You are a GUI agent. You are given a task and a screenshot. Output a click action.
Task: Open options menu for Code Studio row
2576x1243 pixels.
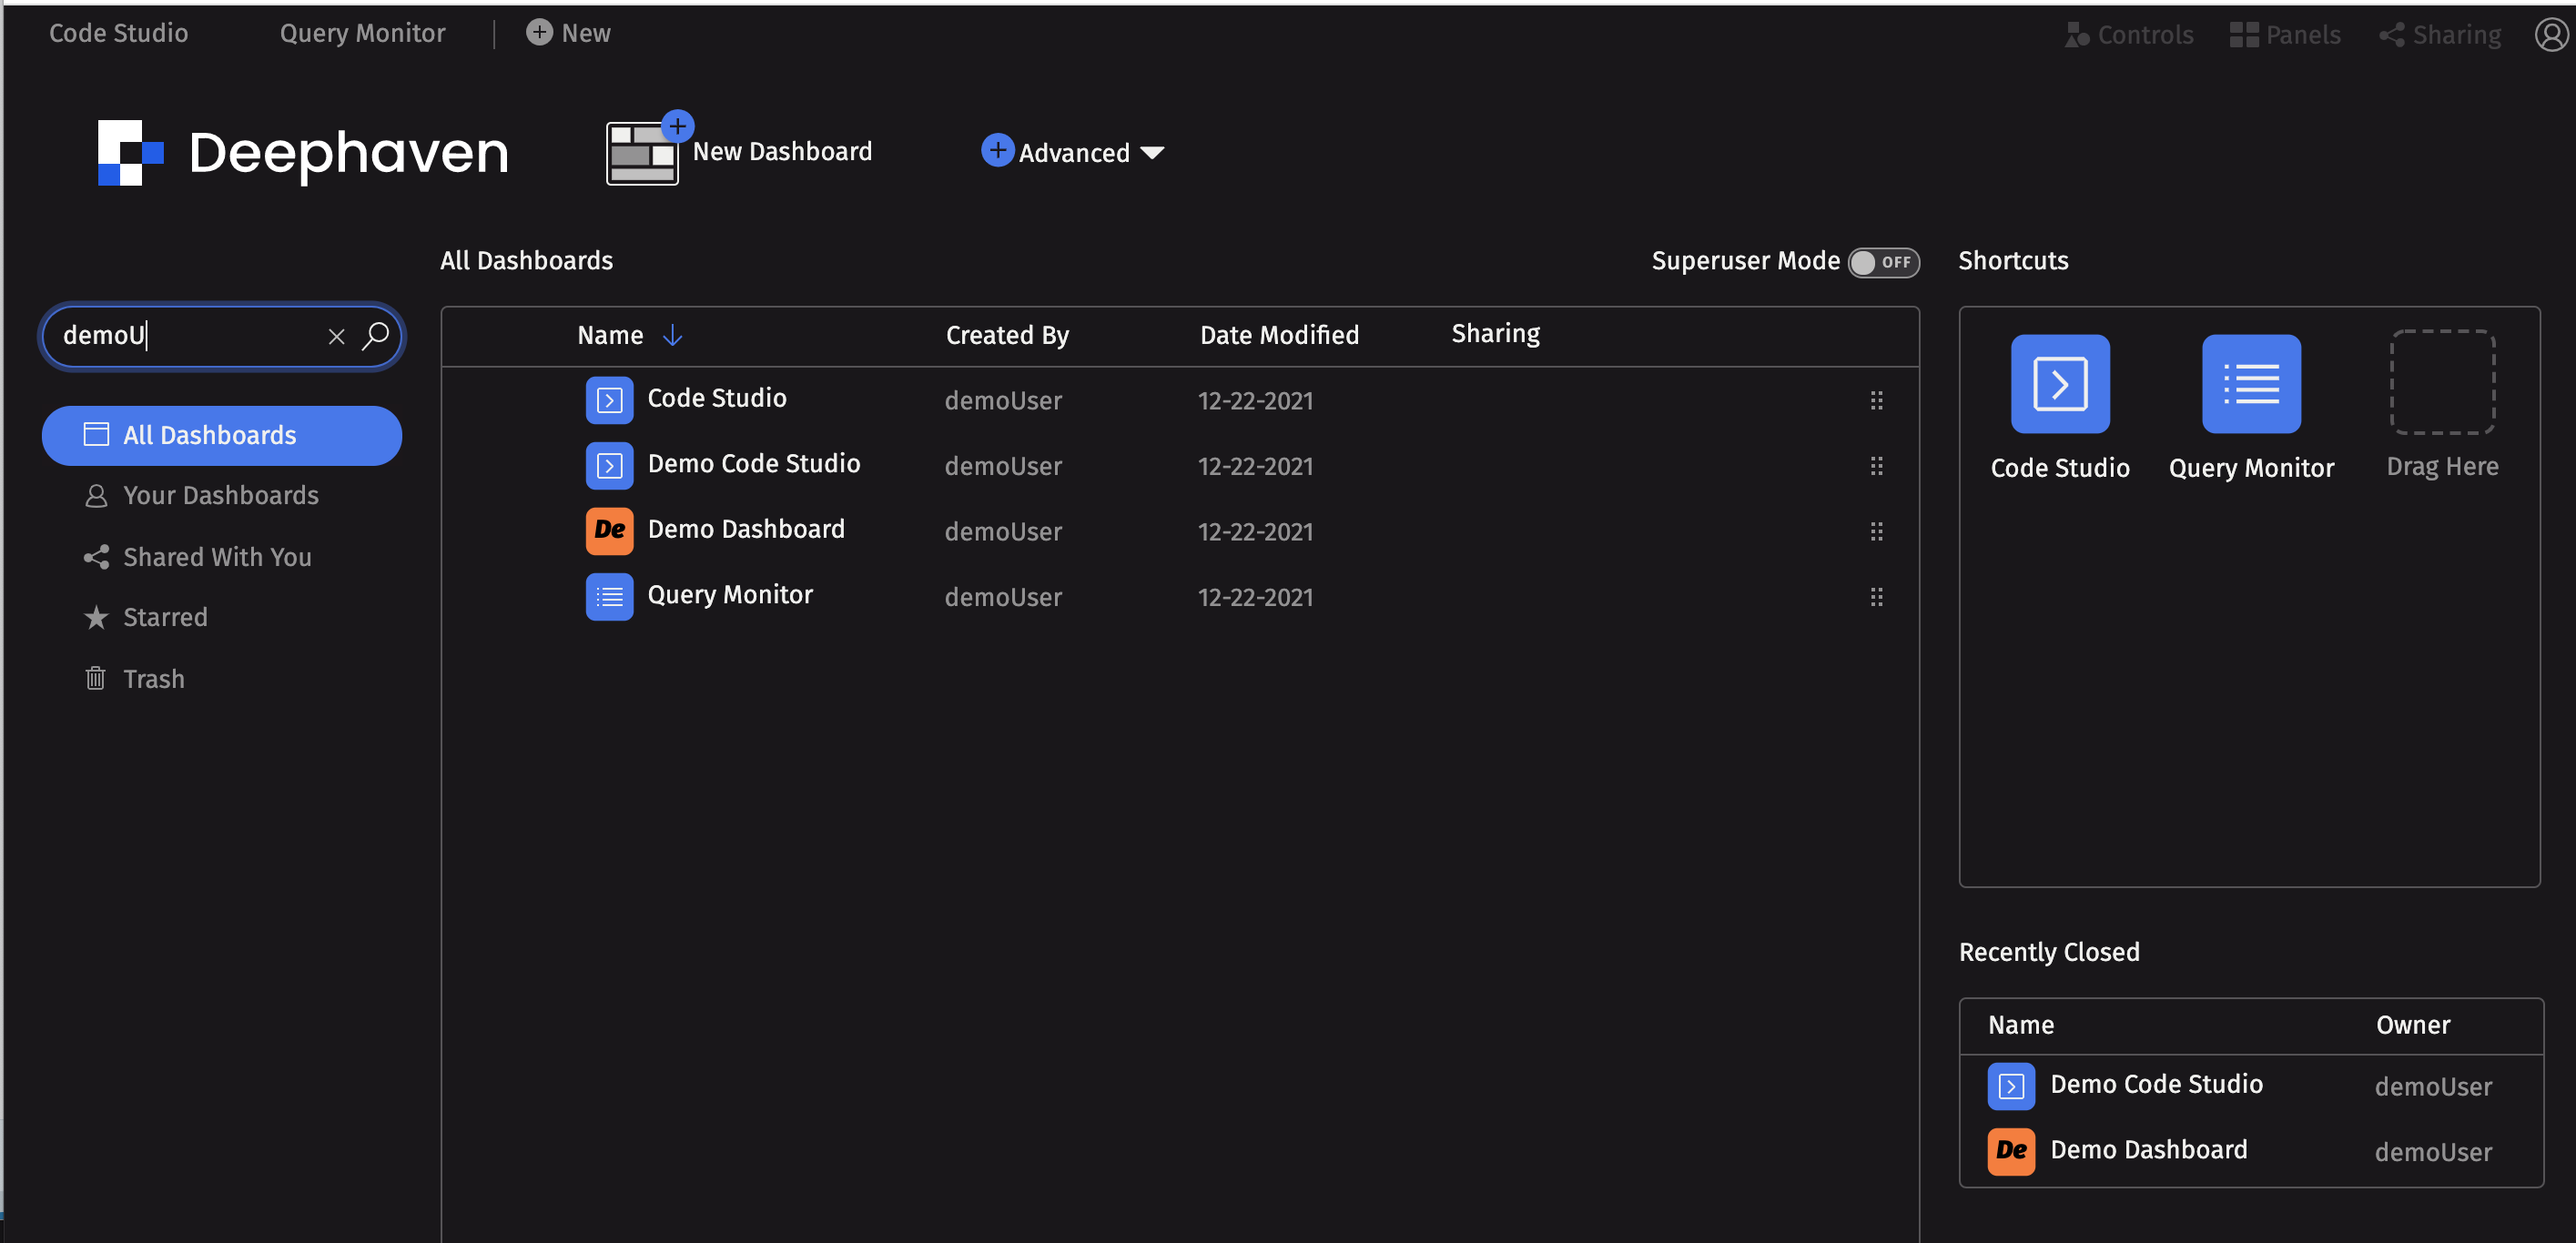pos(1876,400)
